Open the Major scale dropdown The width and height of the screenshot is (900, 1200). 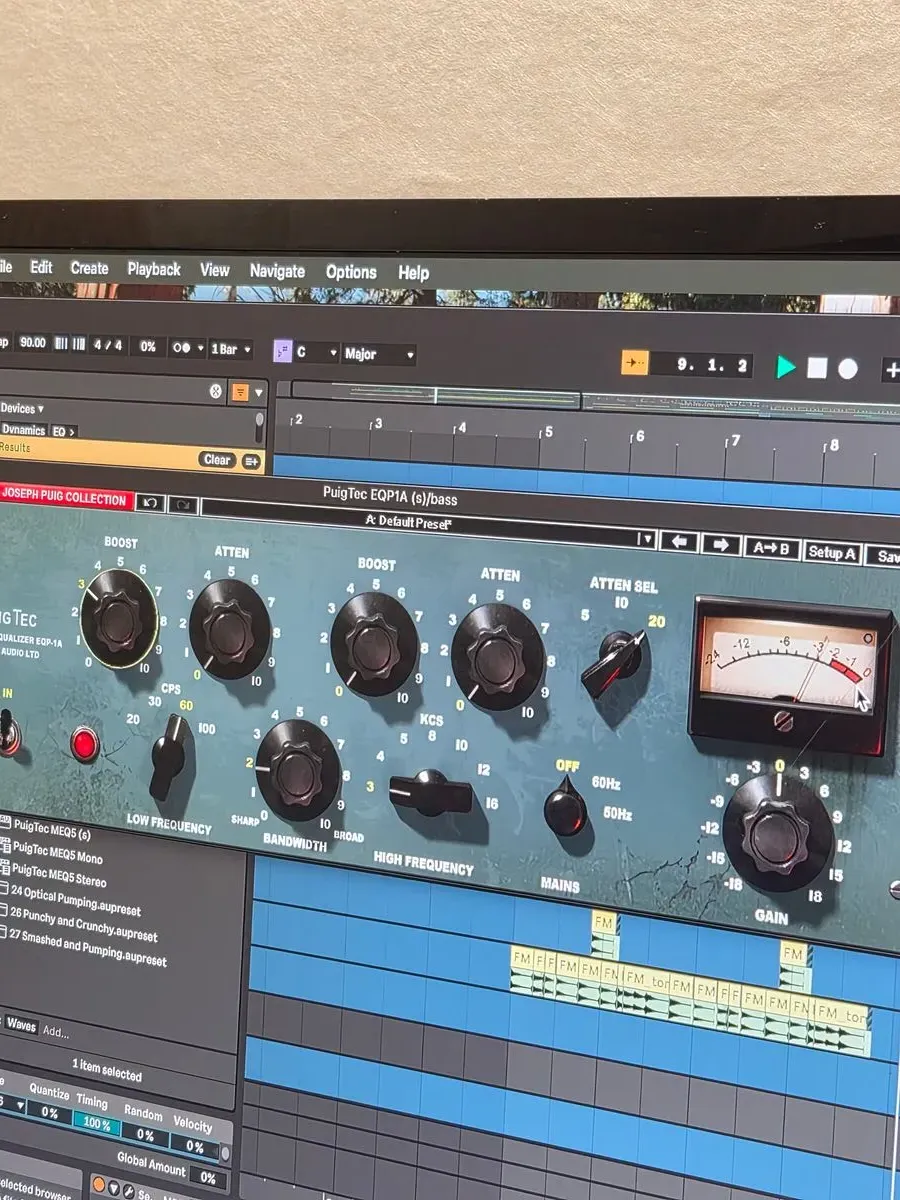[378, 354]
